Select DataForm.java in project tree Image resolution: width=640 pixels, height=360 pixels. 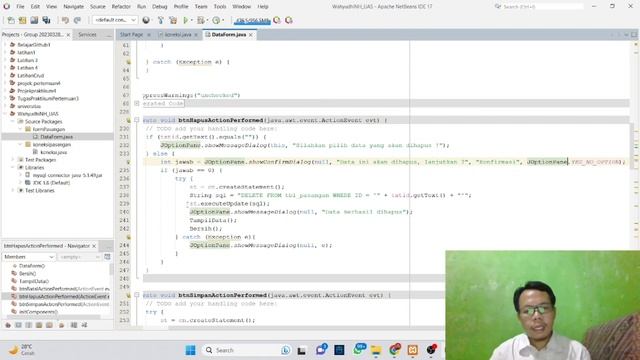56,137
